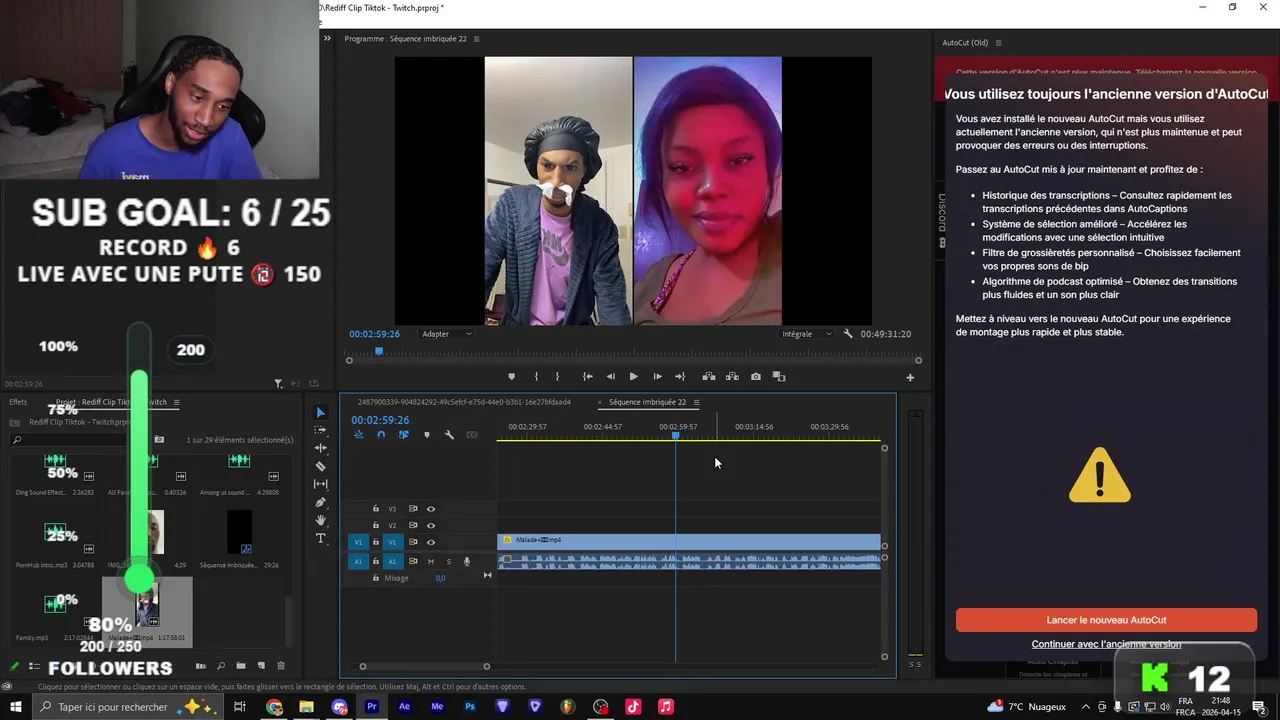Viewport: 1280px width, 720px height.
Task: Show hidden system tray icons
Action: pyautogui.click(x=1088, y=707)
